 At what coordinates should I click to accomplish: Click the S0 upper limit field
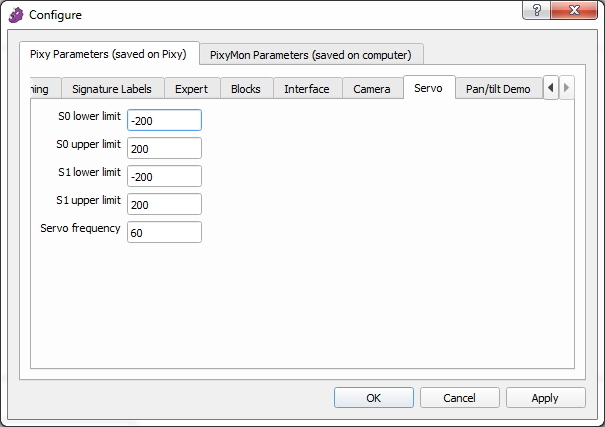point(164,148)
